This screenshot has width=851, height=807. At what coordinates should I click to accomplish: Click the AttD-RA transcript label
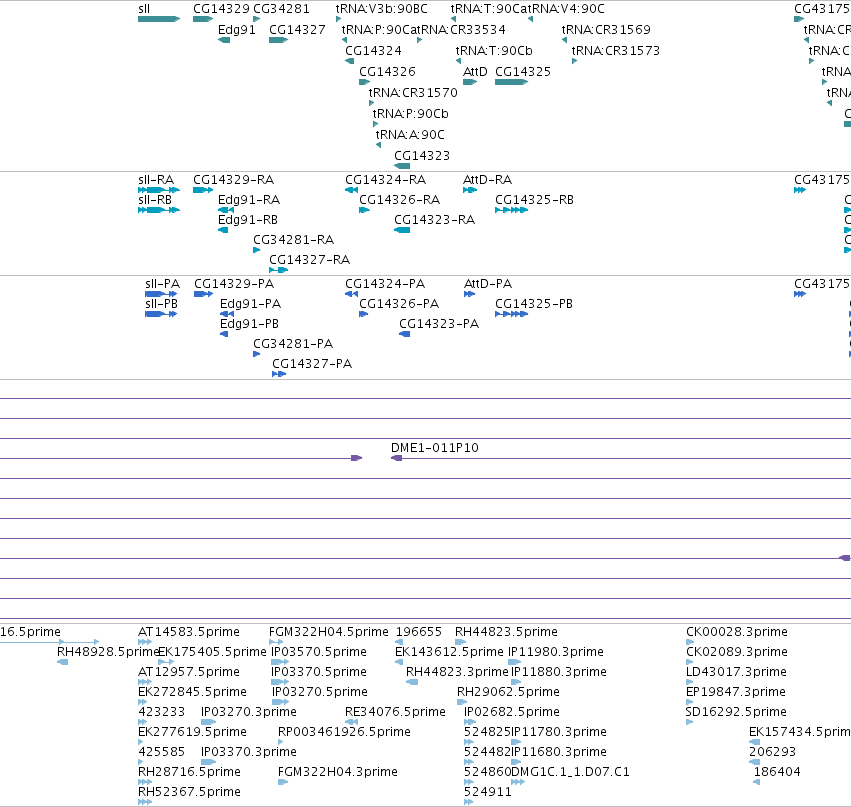(x=487, y=180)
